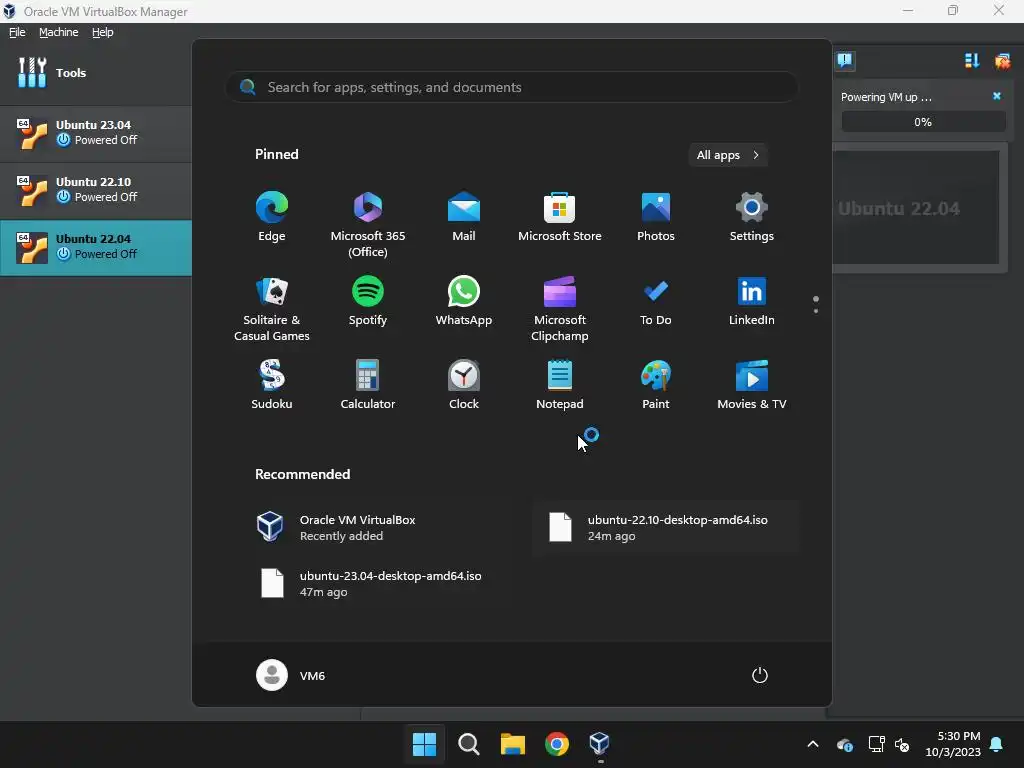Cancel the Powering VM up notification
The width and height of the screenshot is (1024, 768).
997,96
